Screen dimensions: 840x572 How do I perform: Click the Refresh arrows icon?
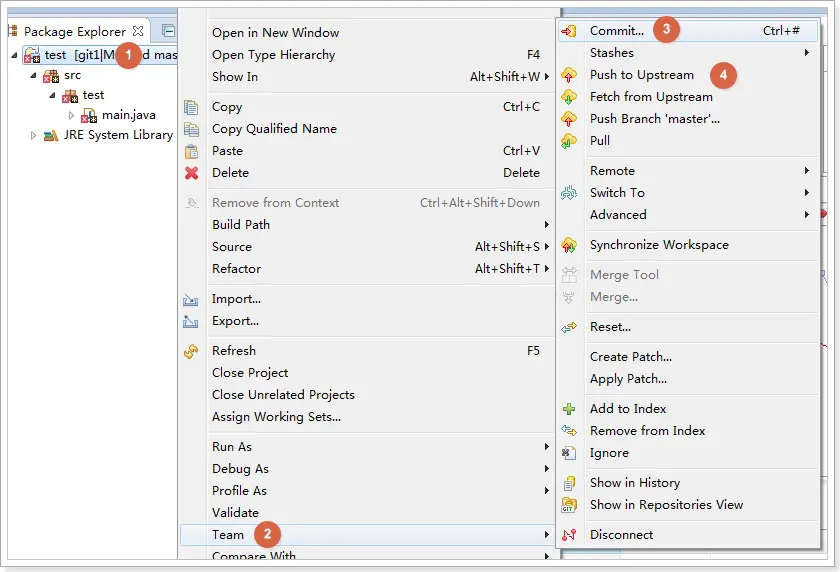click(x=191, y=351)
